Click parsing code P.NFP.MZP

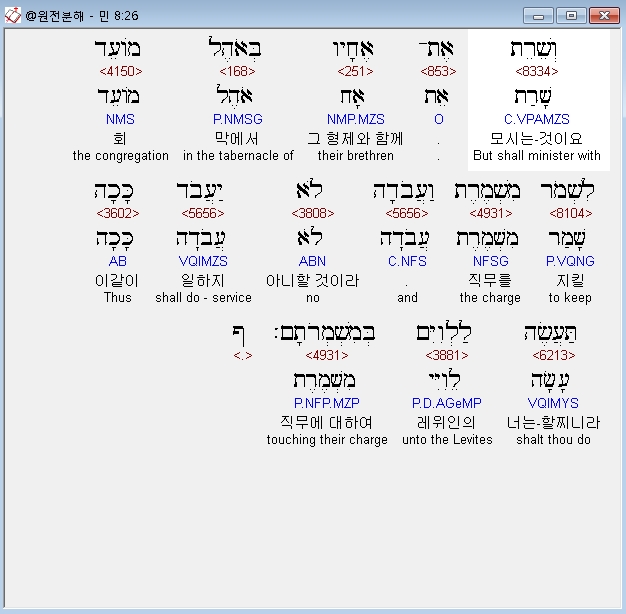[327, 403]
